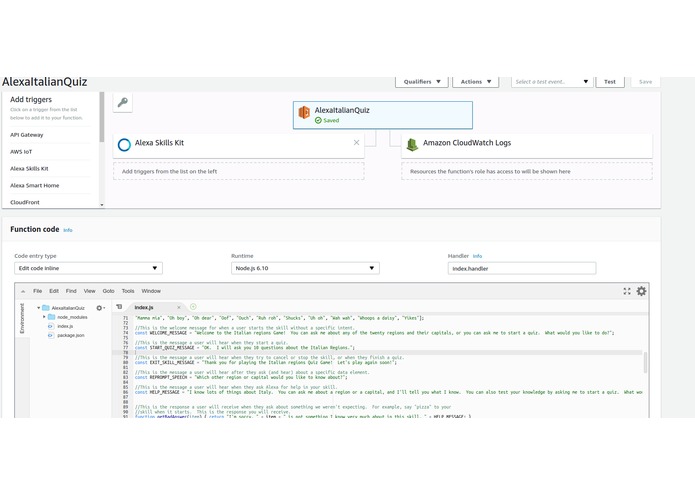Open the Actions dropdown
Viewport: 695px width, 494px height.
point(475,82)
